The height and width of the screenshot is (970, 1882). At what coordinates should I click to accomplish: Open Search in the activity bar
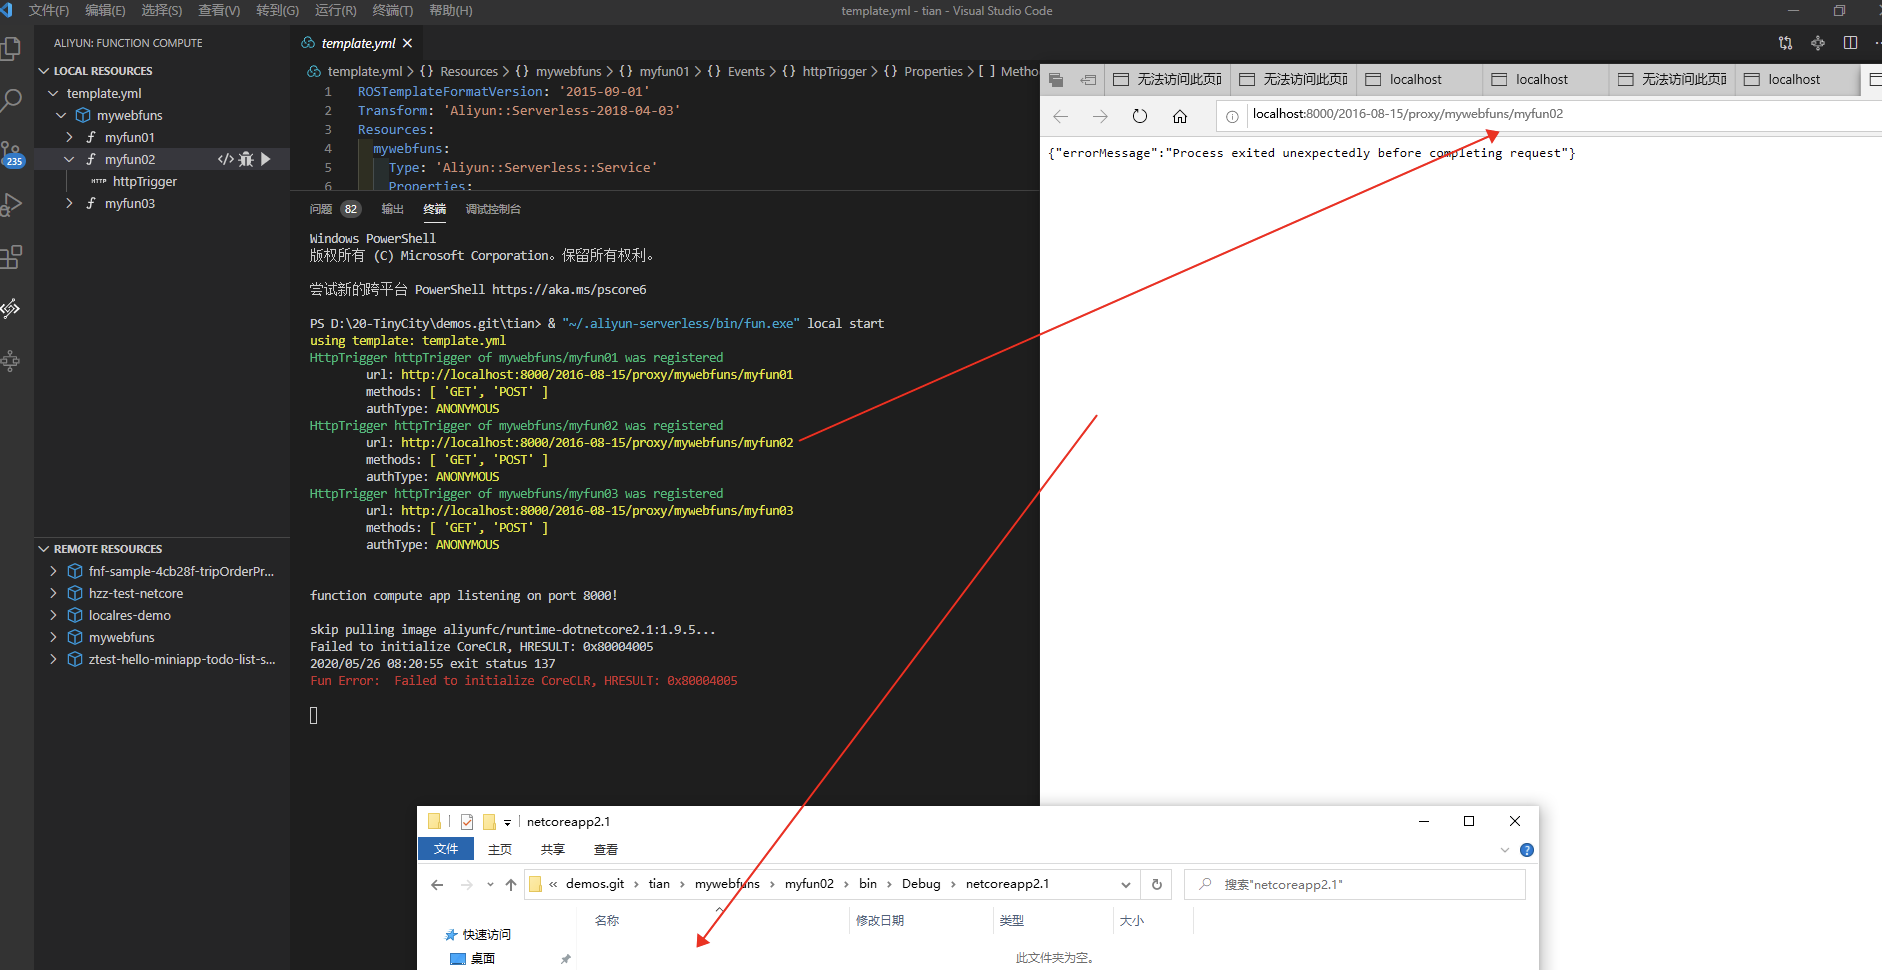coord(13,100)
